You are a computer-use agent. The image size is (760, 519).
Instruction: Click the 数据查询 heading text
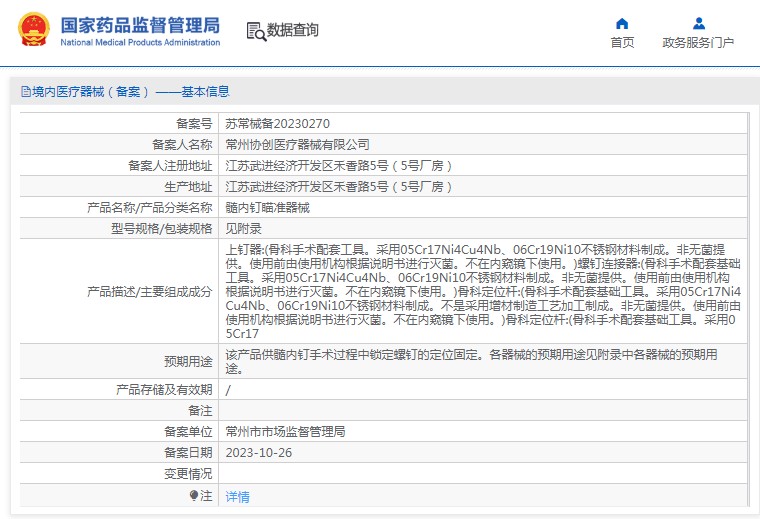click(x=293, y=30)
